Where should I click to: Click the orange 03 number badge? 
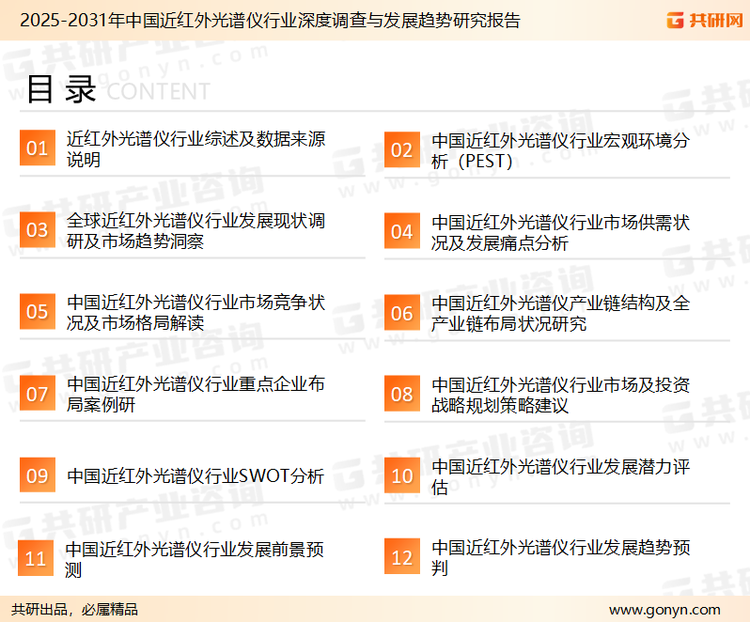(x=37, y=230)
